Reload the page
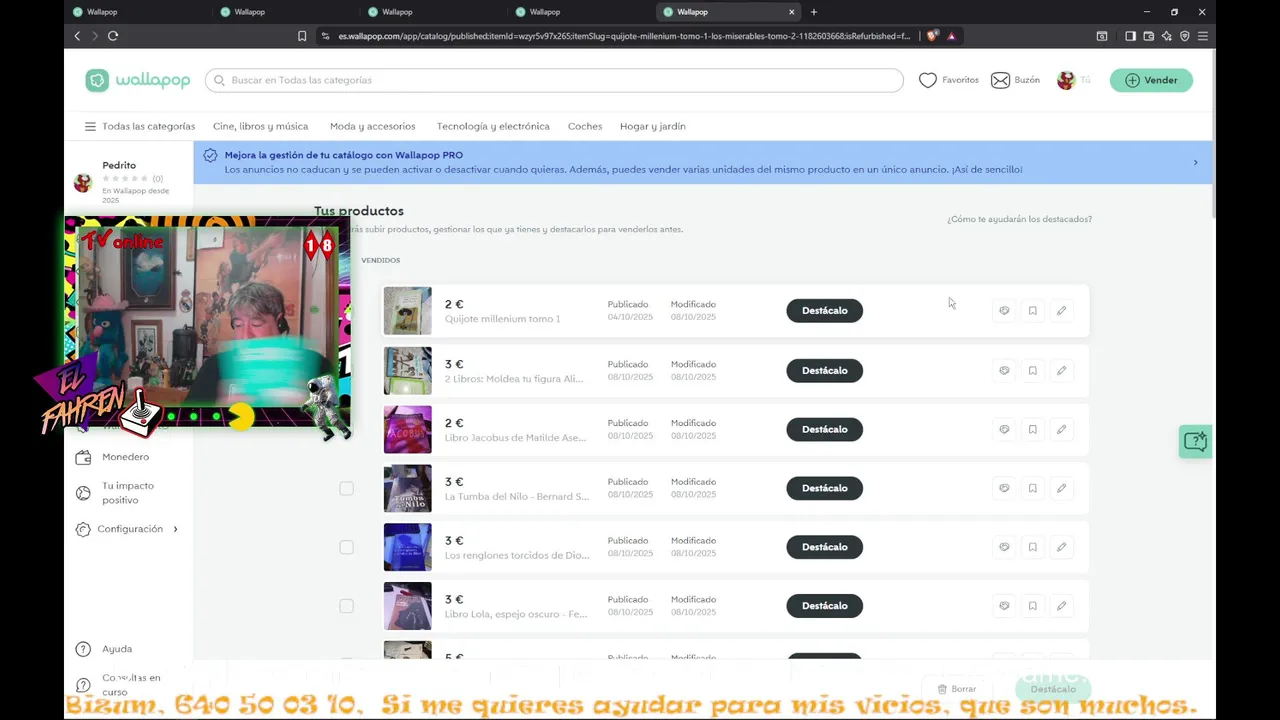Viewport: 1280px width, 720px height. coord(113,36)
